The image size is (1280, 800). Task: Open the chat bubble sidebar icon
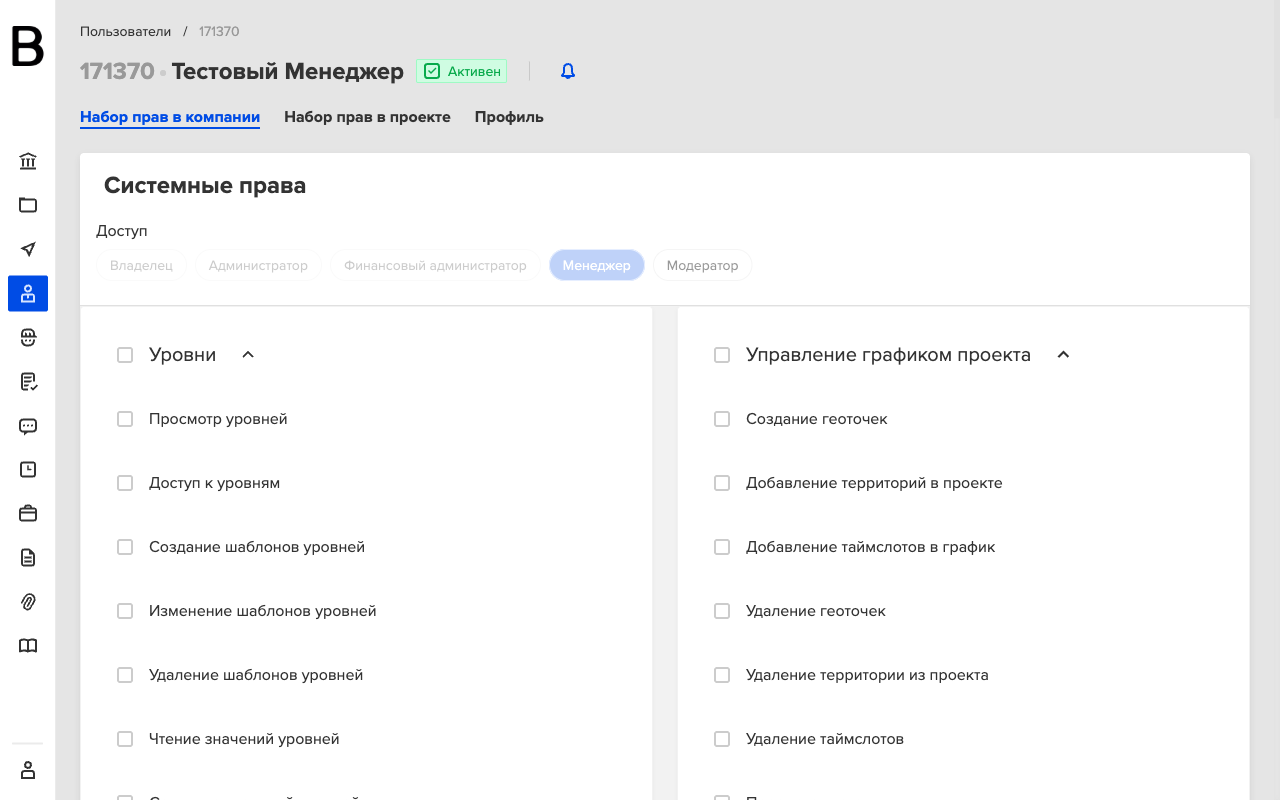point(28,426)
